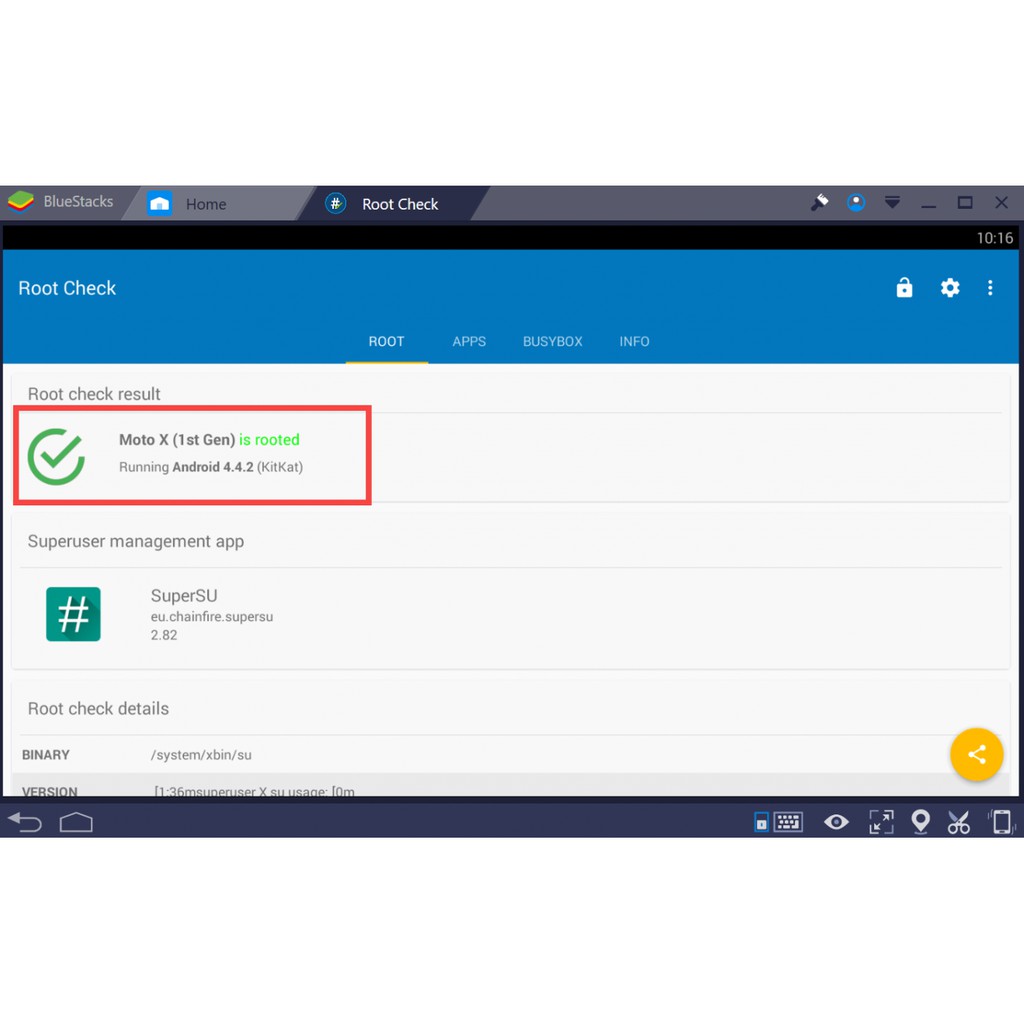Open the Home tab house icon
Image resolution: width=1024 pixels, height=1024 pixels.
point(159,204)
